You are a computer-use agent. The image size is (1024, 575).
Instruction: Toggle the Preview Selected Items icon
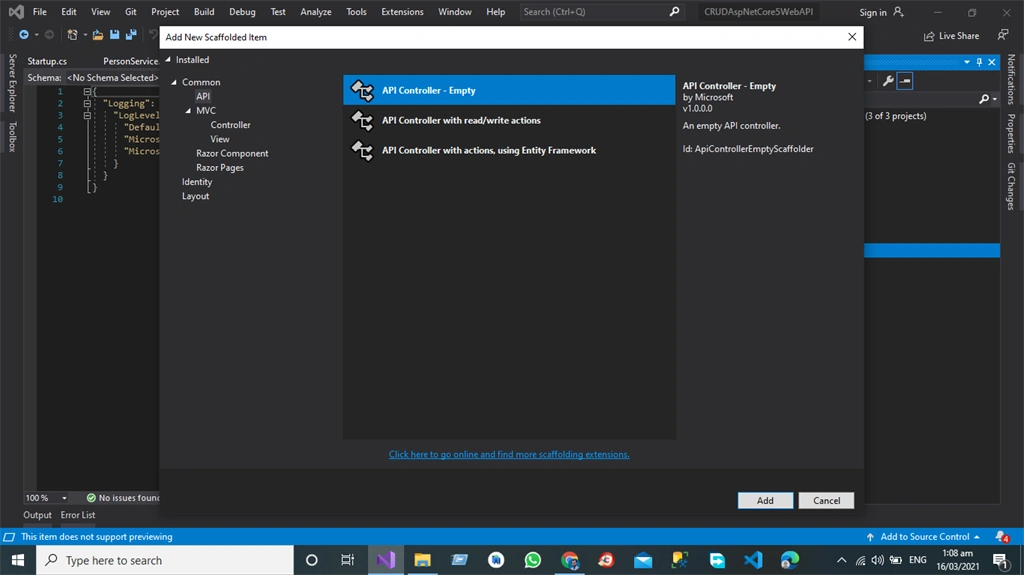tap(905, 81)
